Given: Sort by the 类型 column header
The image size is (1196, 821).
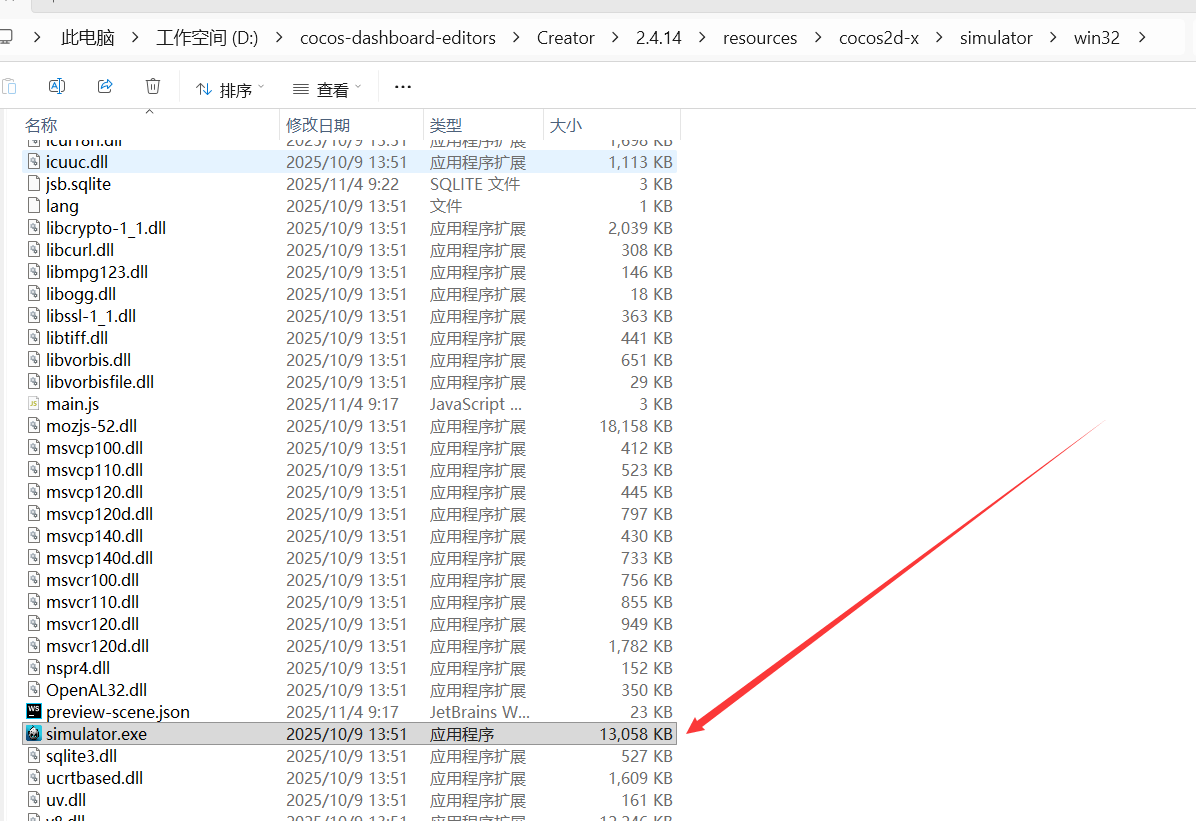Looking at the screenshot, I should (445, 124).
